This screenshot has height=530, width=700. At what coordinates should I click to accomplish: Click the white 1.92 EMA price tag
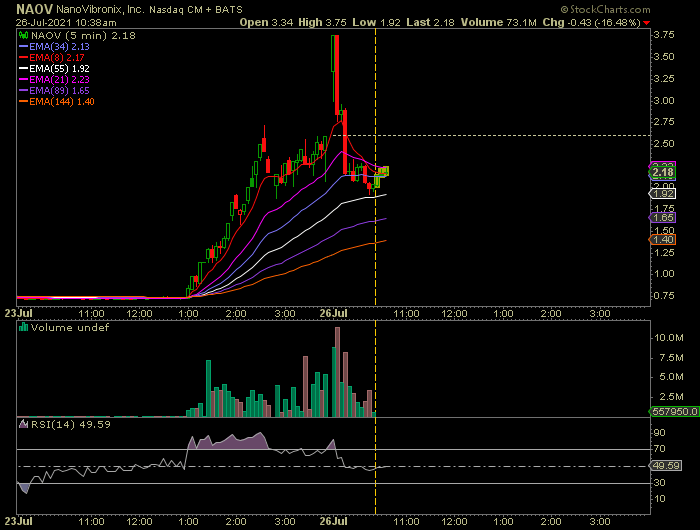[662, 194]
